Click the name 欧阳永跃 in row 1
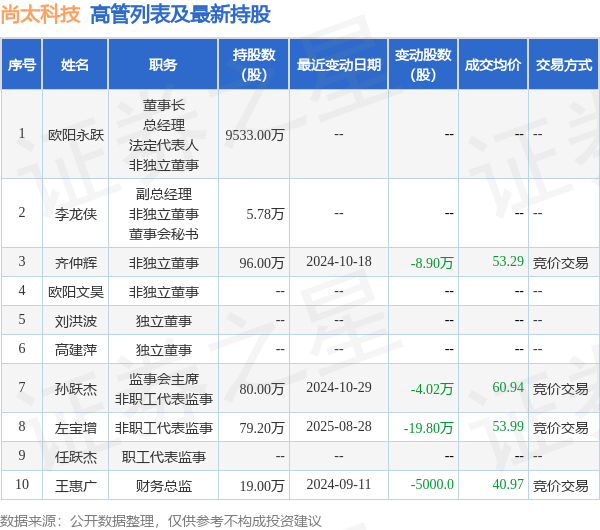This screenshot has width=600, height=530. [x=76, y=135]
